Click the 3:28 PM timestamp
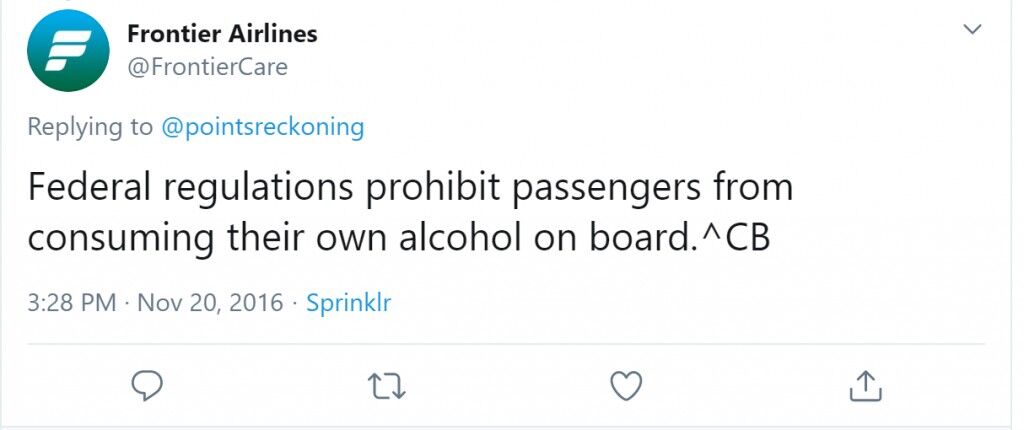The image size is (1024, 430). pos(72,303)
